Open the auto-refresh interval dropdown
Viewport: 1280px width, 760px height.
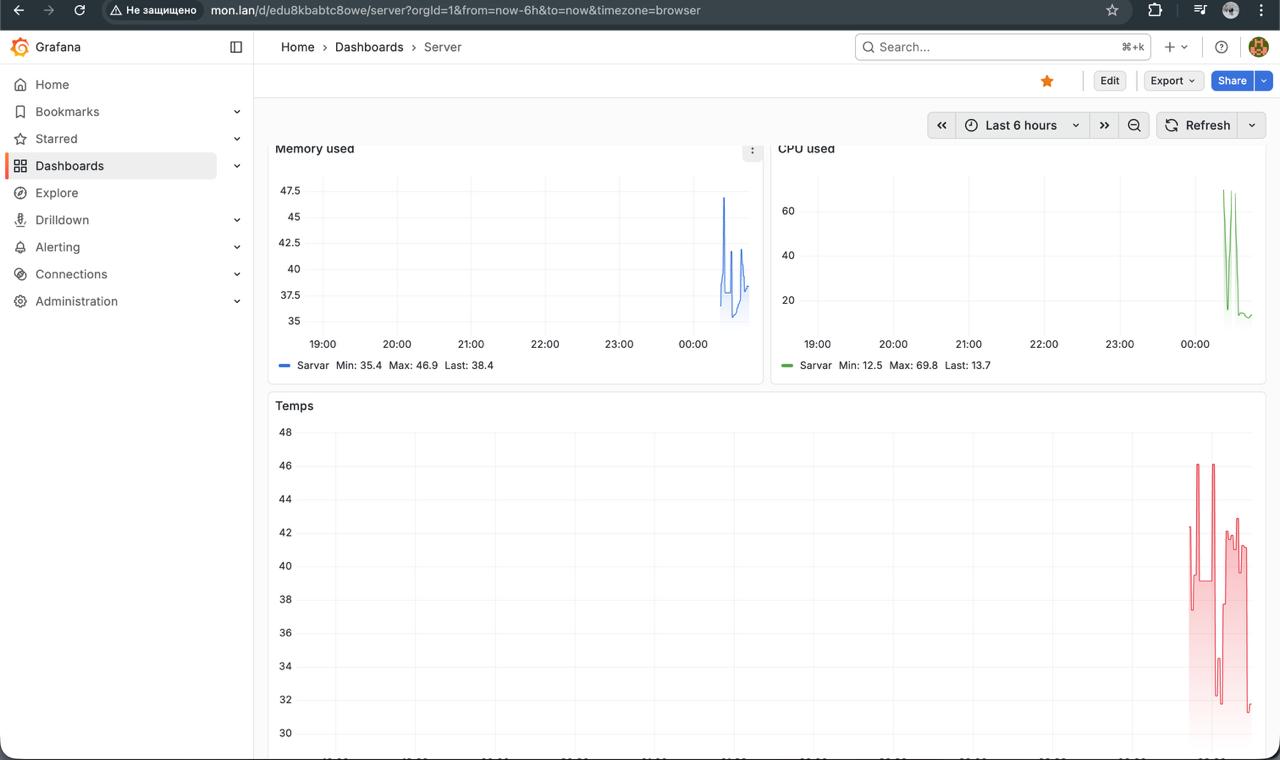tap(1251, 125)
